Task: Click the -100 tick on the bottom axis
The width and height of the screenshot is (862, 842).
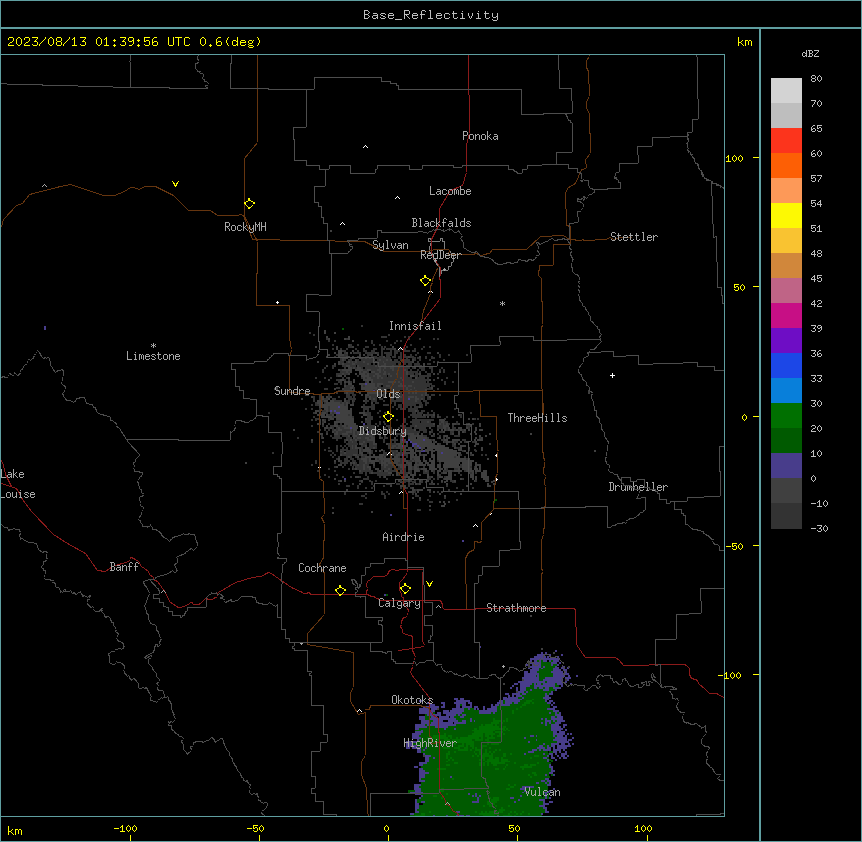Action: click(125, 828)
